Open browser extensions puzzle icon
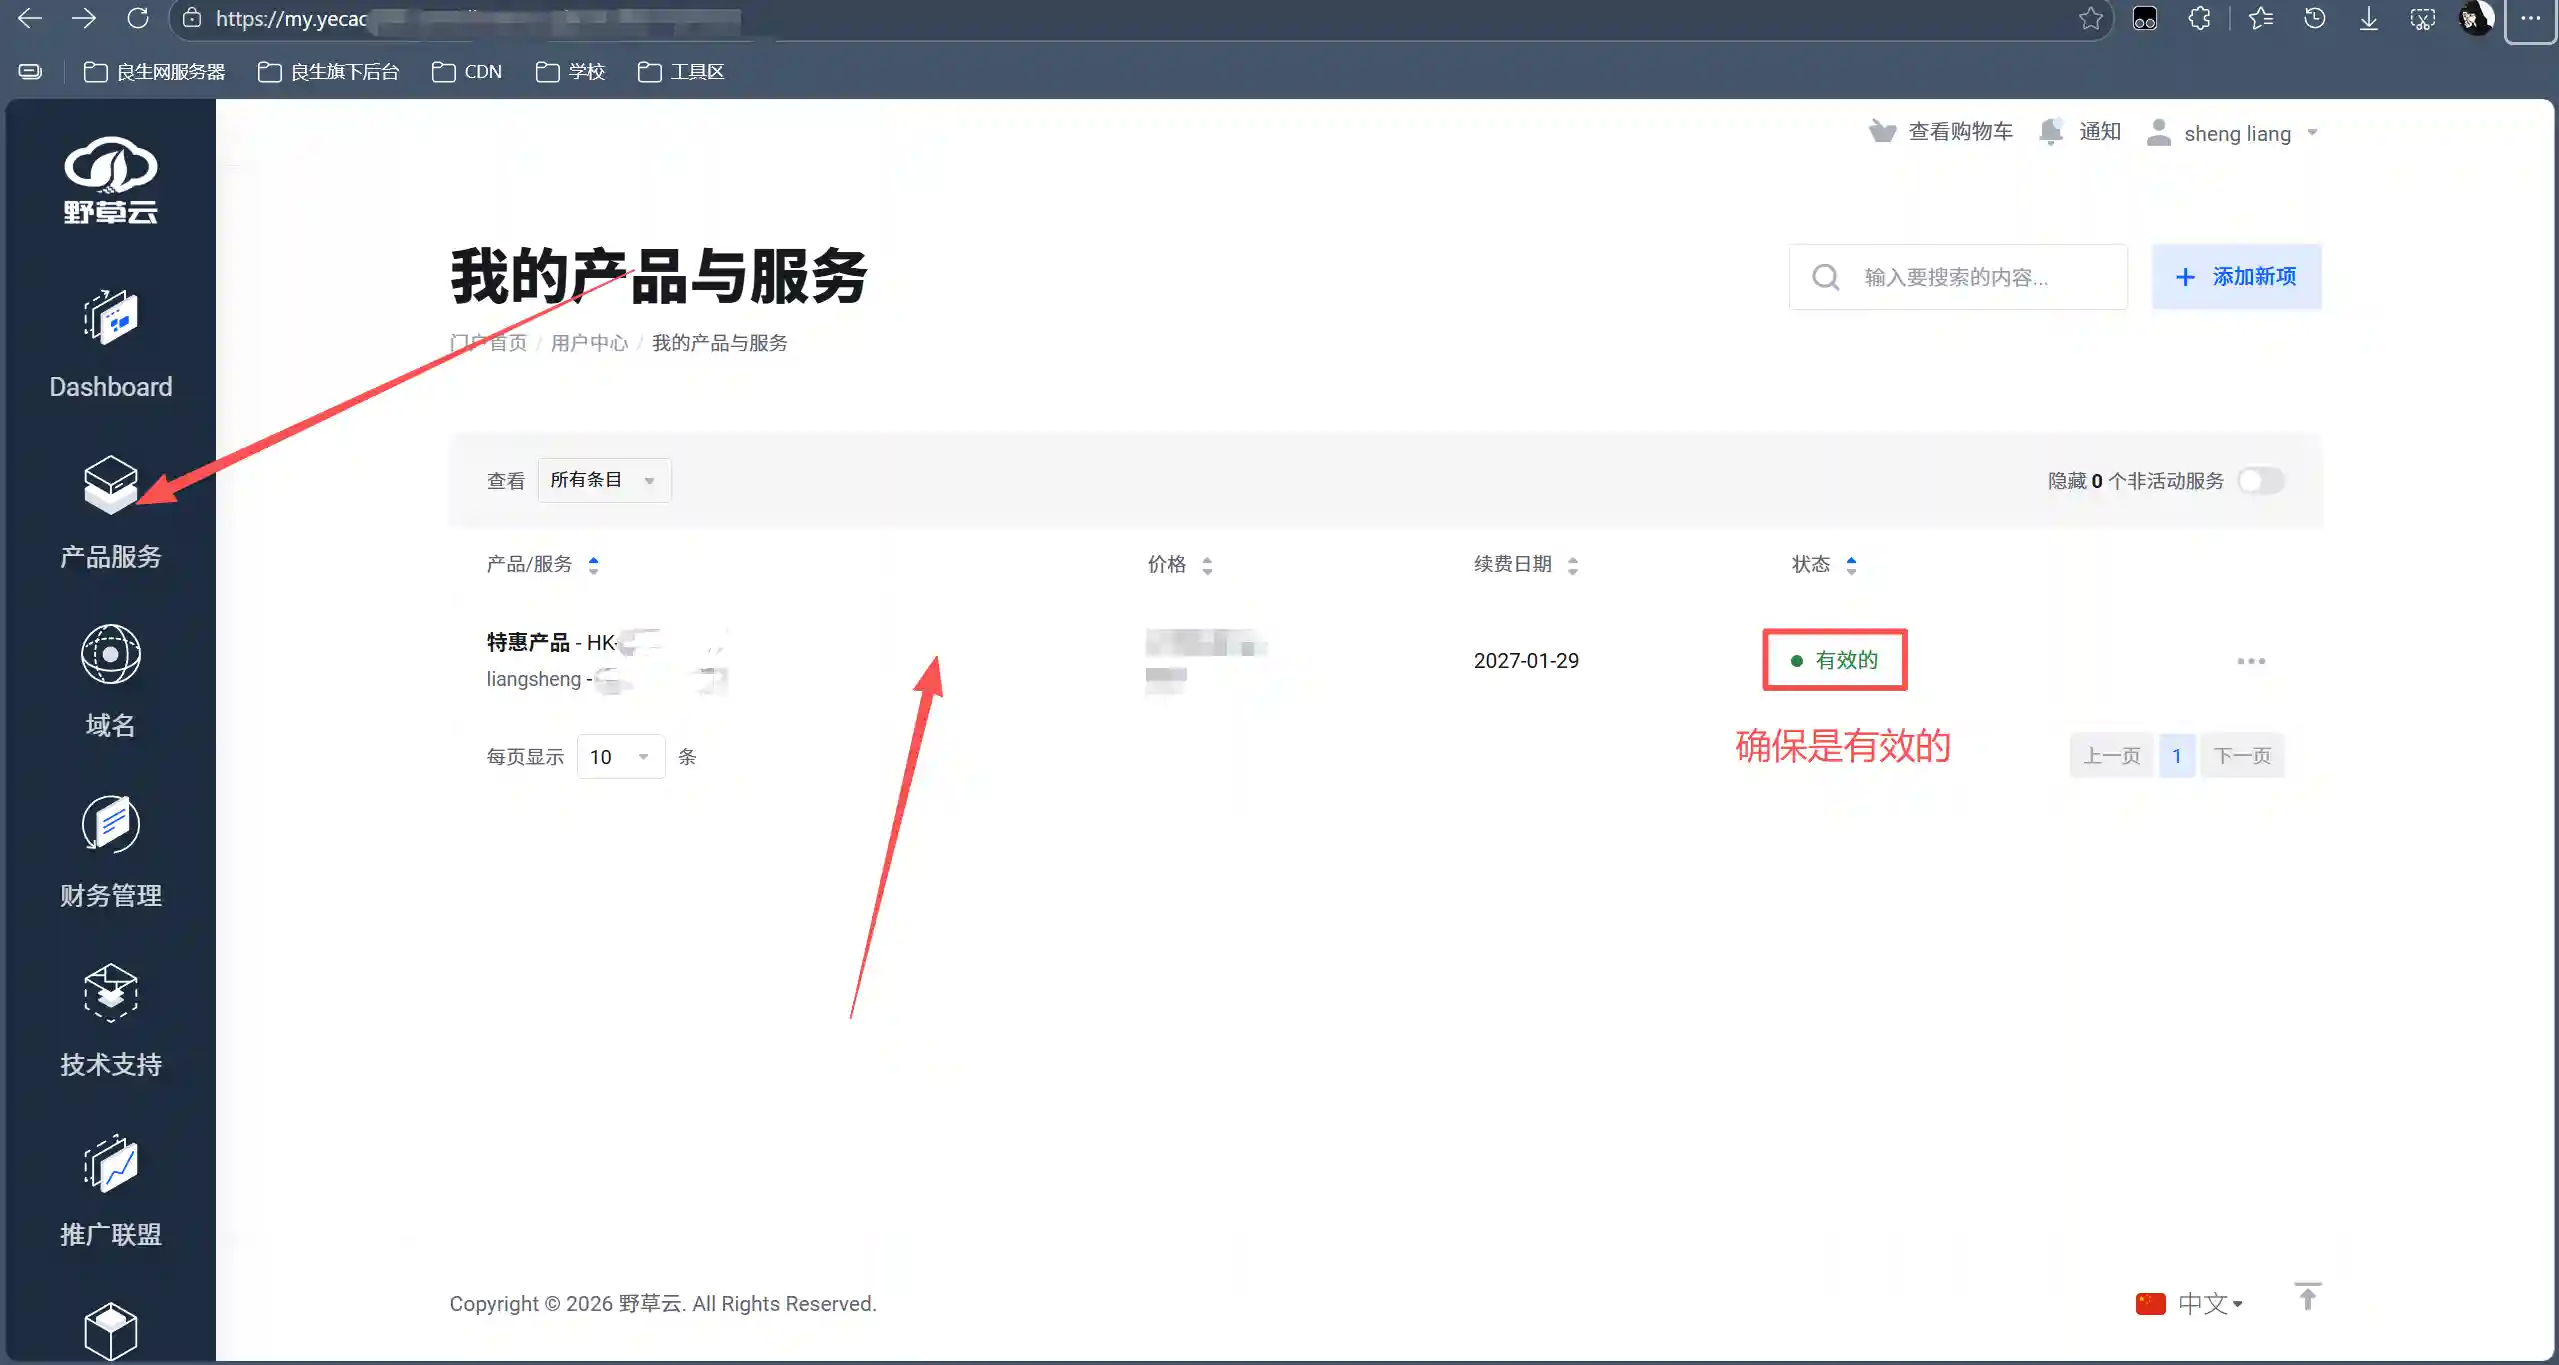 (2199, 18)
